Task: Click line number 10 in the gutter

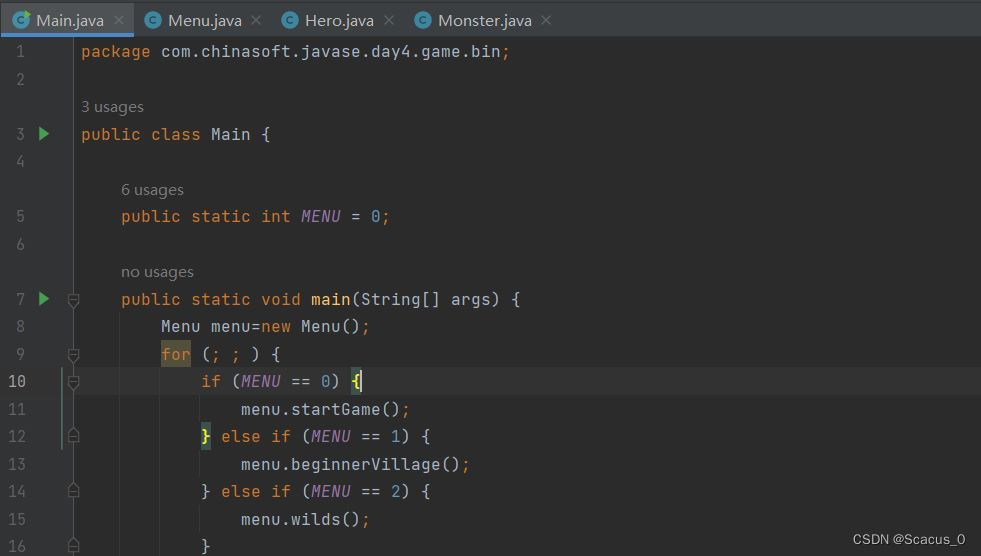Action: point(17,382)
